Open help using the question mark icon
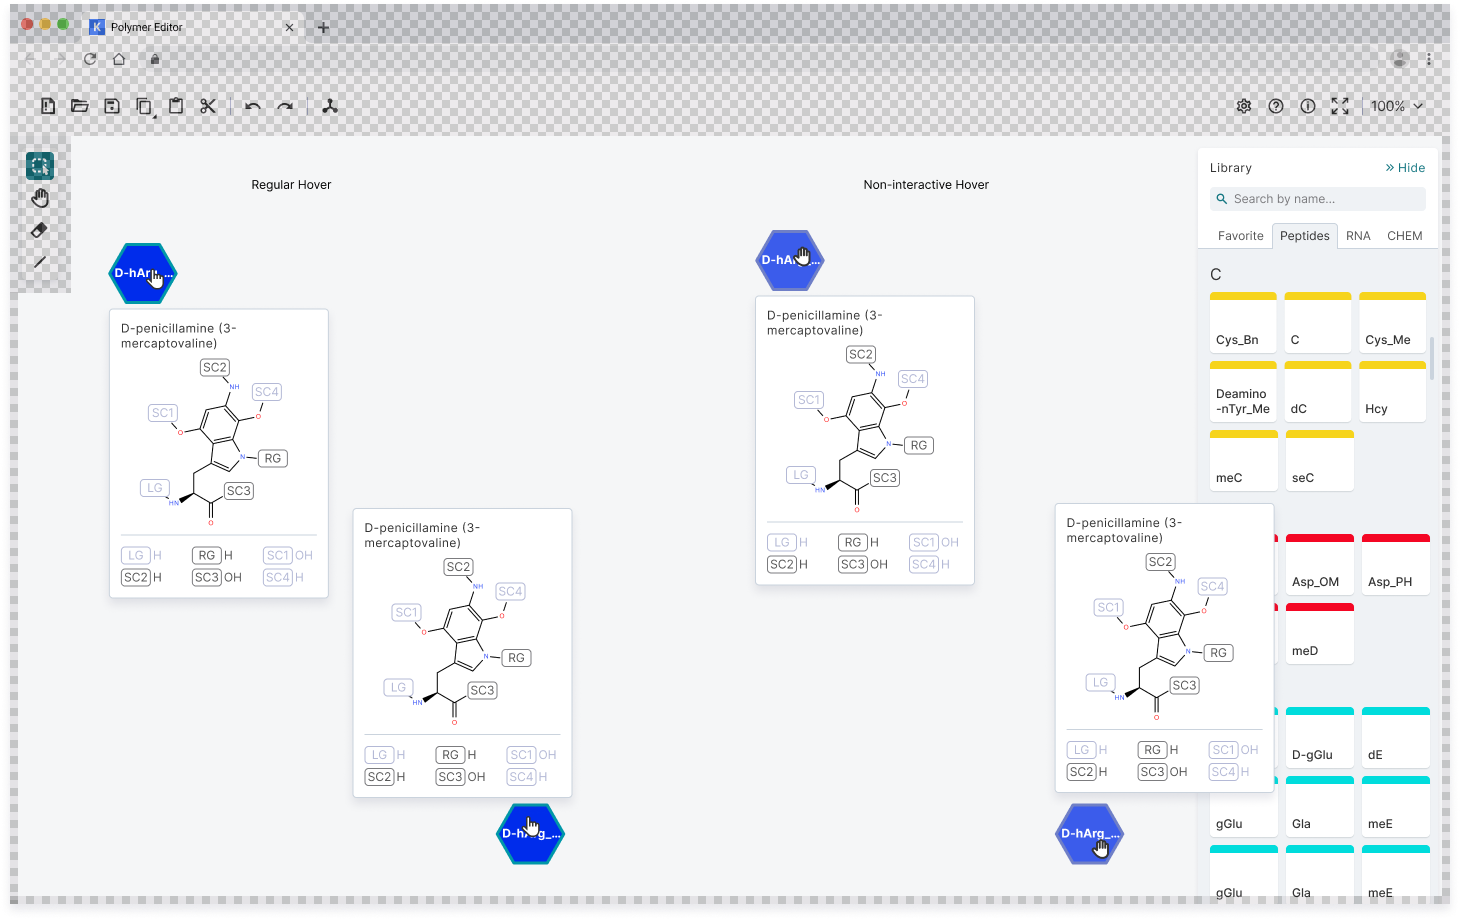1460x920 pixels. coord(1276,106)
